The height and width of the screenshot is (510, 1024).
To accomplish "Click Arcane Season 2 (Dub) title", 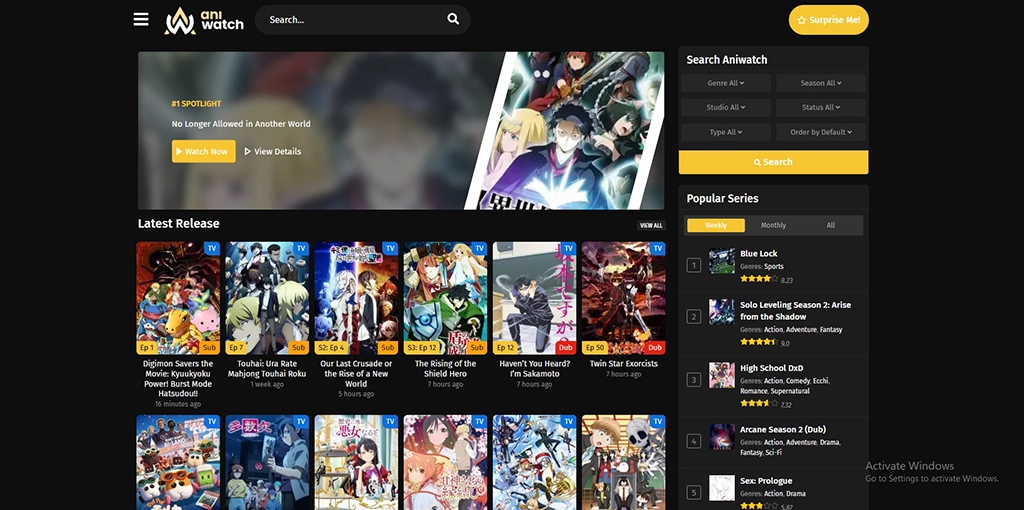I will 782,430.
